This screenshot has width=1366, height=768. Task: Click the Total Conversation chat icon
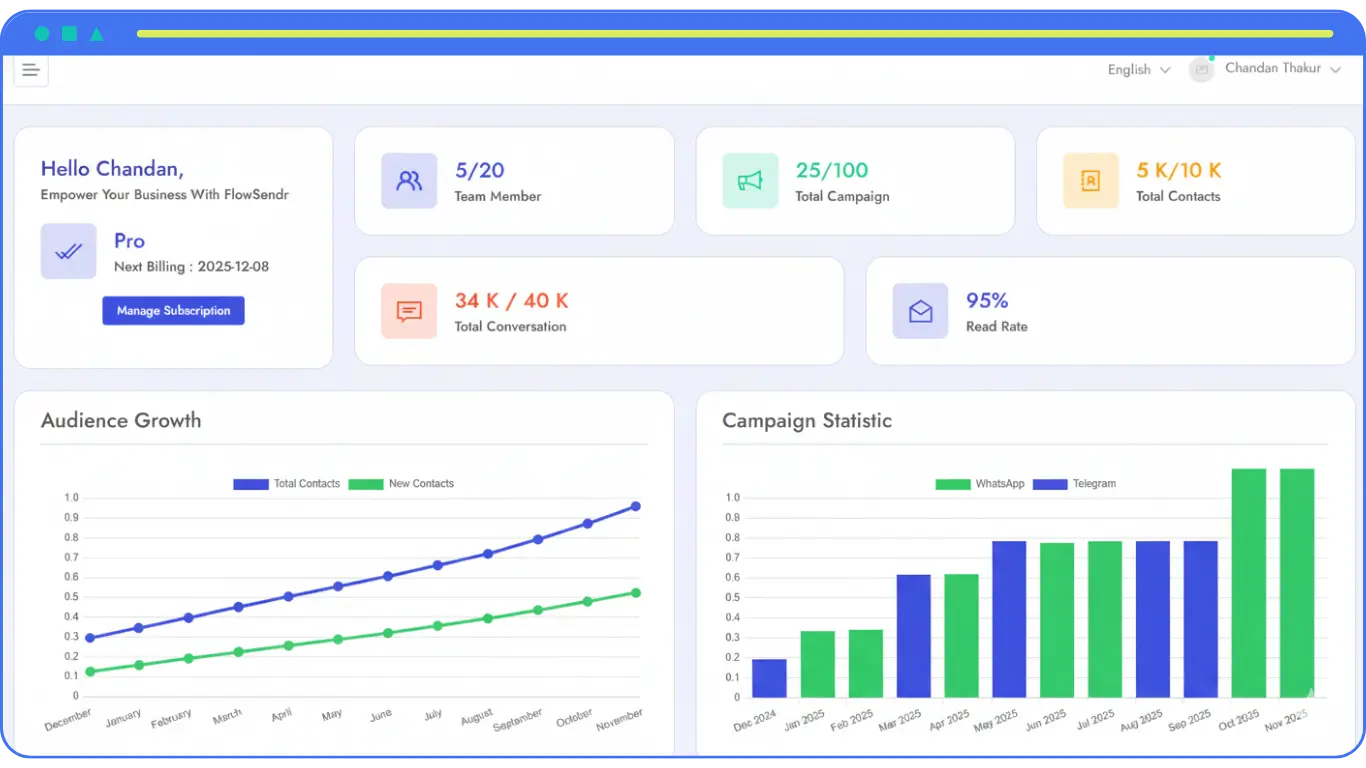coord(409,311)
